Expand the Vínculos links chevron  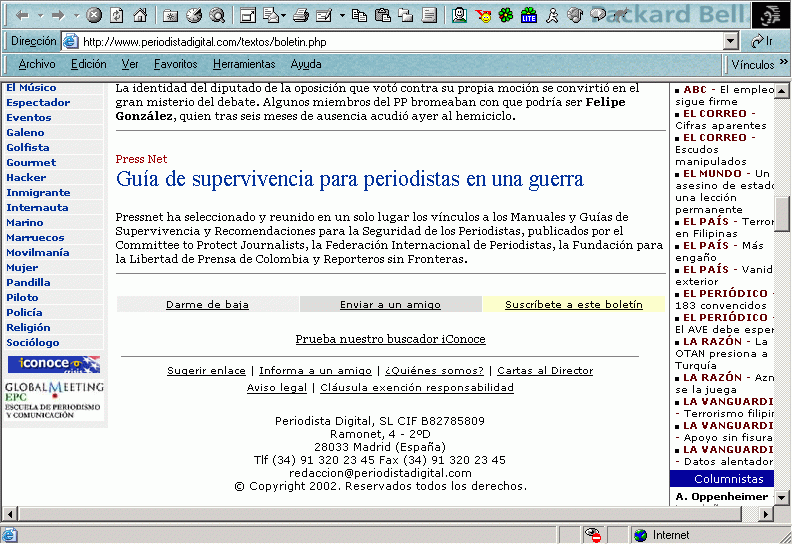pos(783,62)
